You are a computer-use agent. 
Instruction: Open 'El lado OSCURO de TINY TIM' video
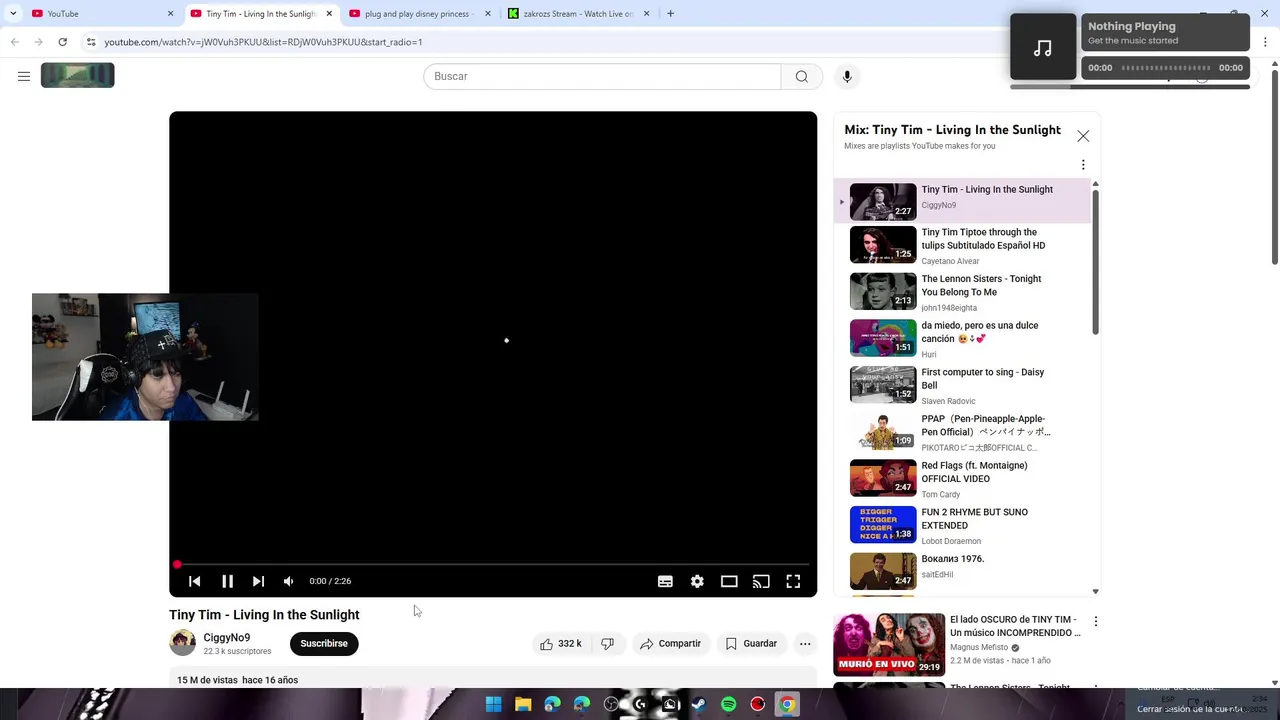(1015, 626)
